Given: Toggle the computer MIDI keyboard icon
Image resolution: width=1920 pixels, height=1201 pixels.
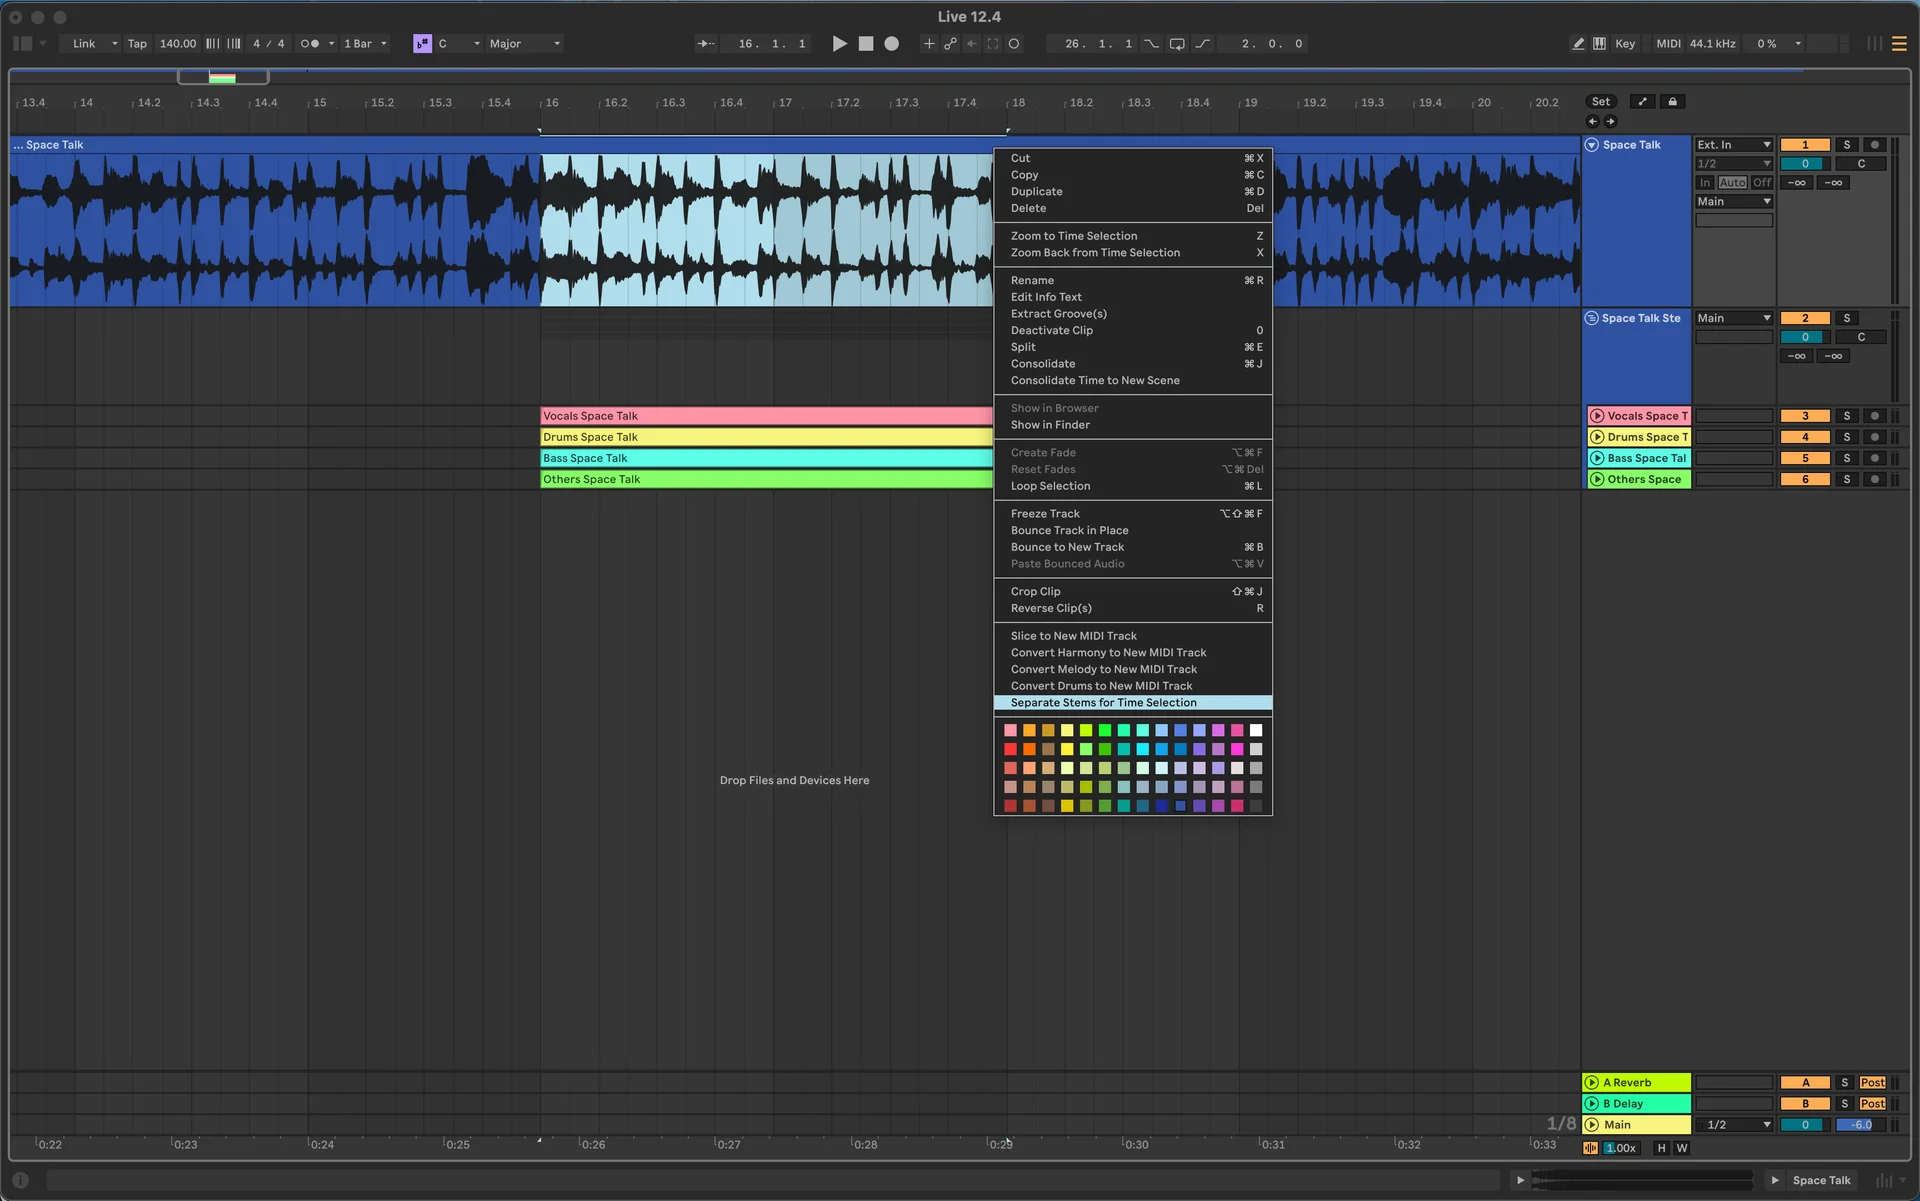Looking at the screenshot, I should (x=1600, y=44).
